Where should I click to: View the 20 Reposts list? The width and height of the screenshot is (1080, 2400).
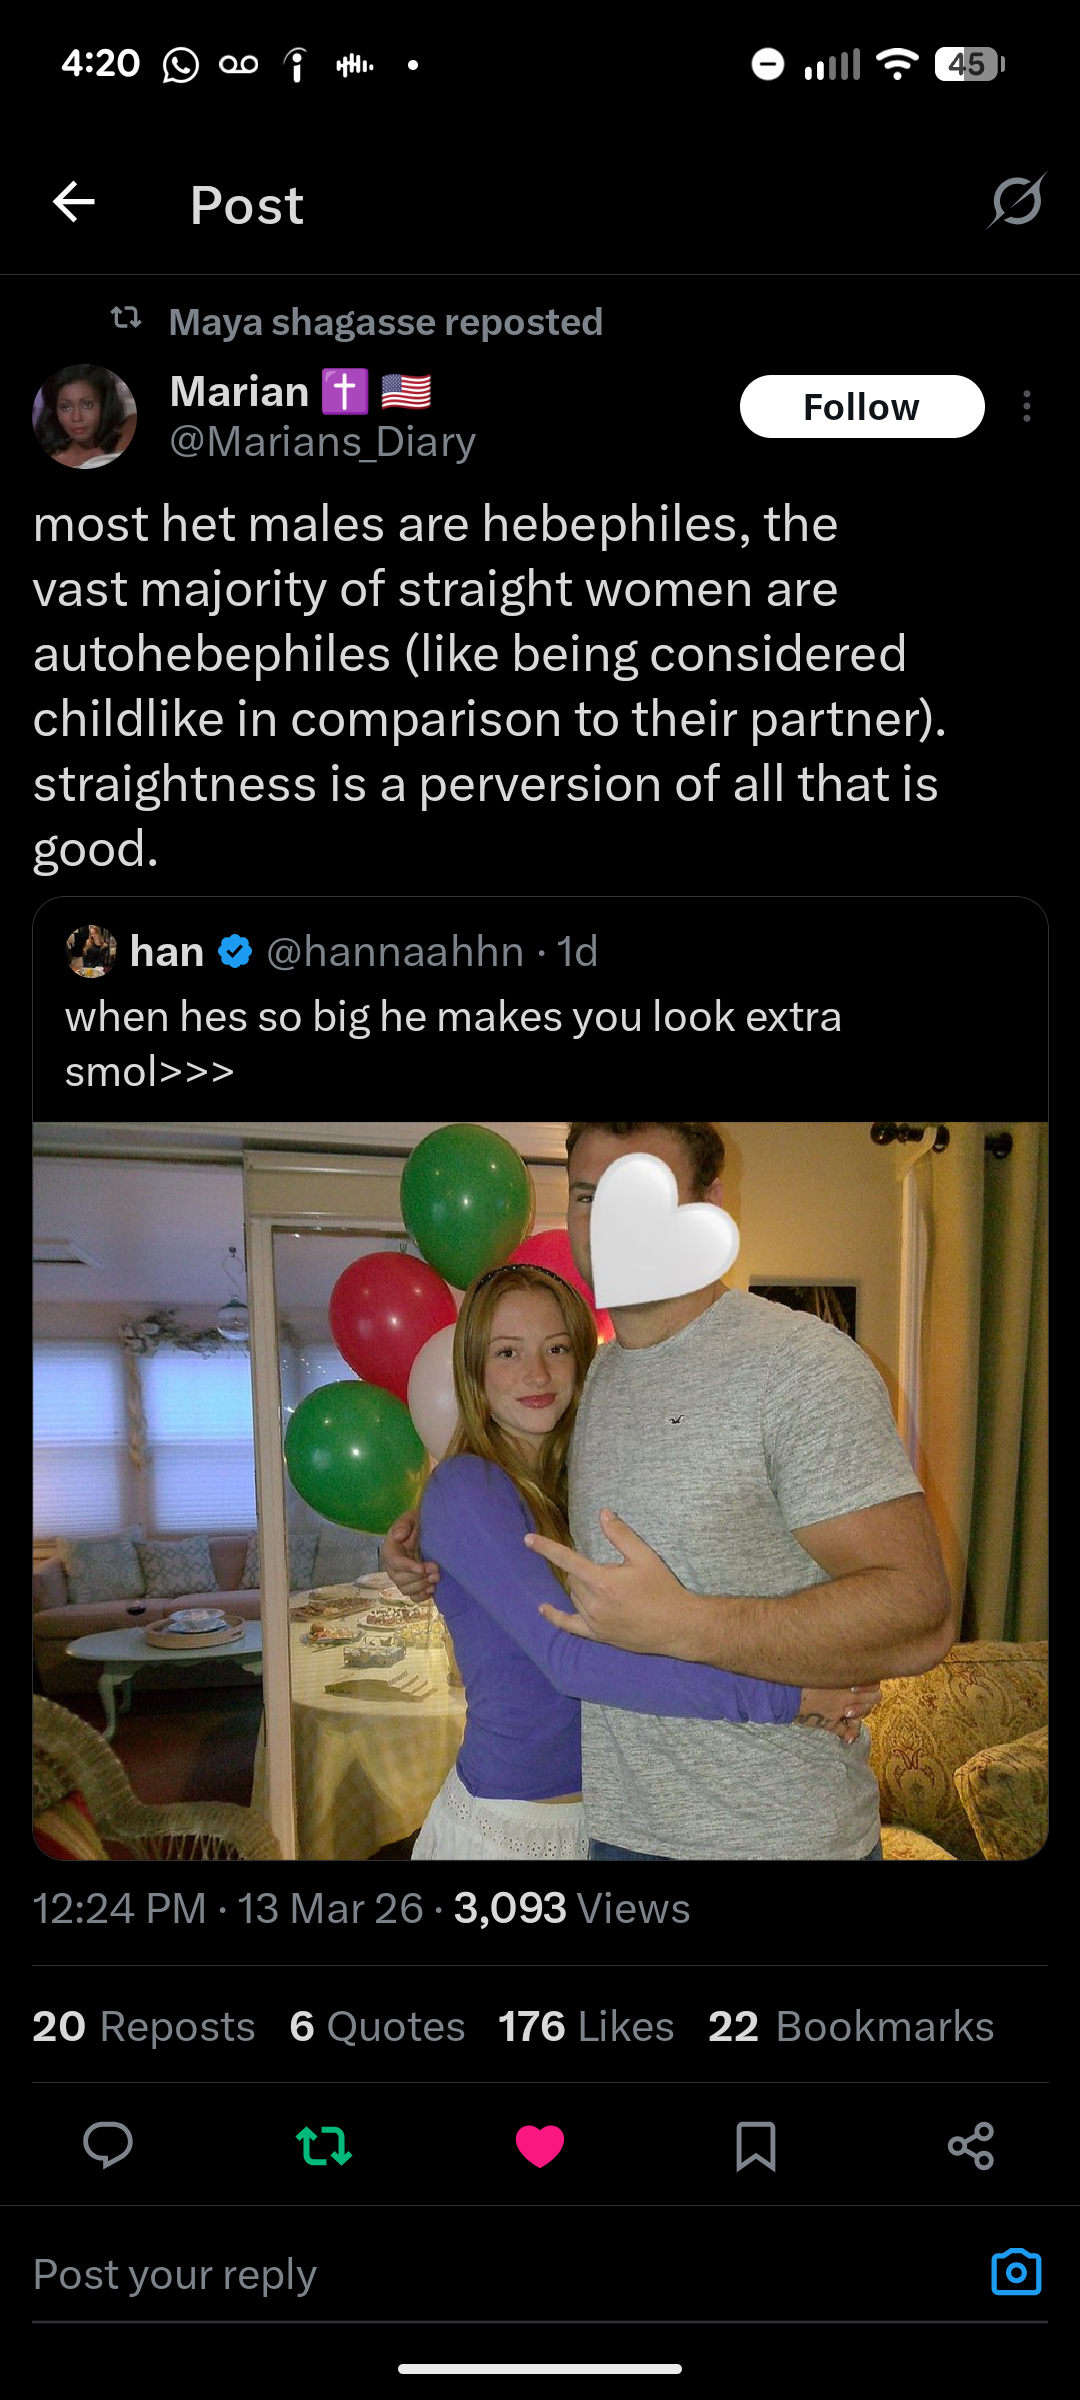pos(144,2027)
